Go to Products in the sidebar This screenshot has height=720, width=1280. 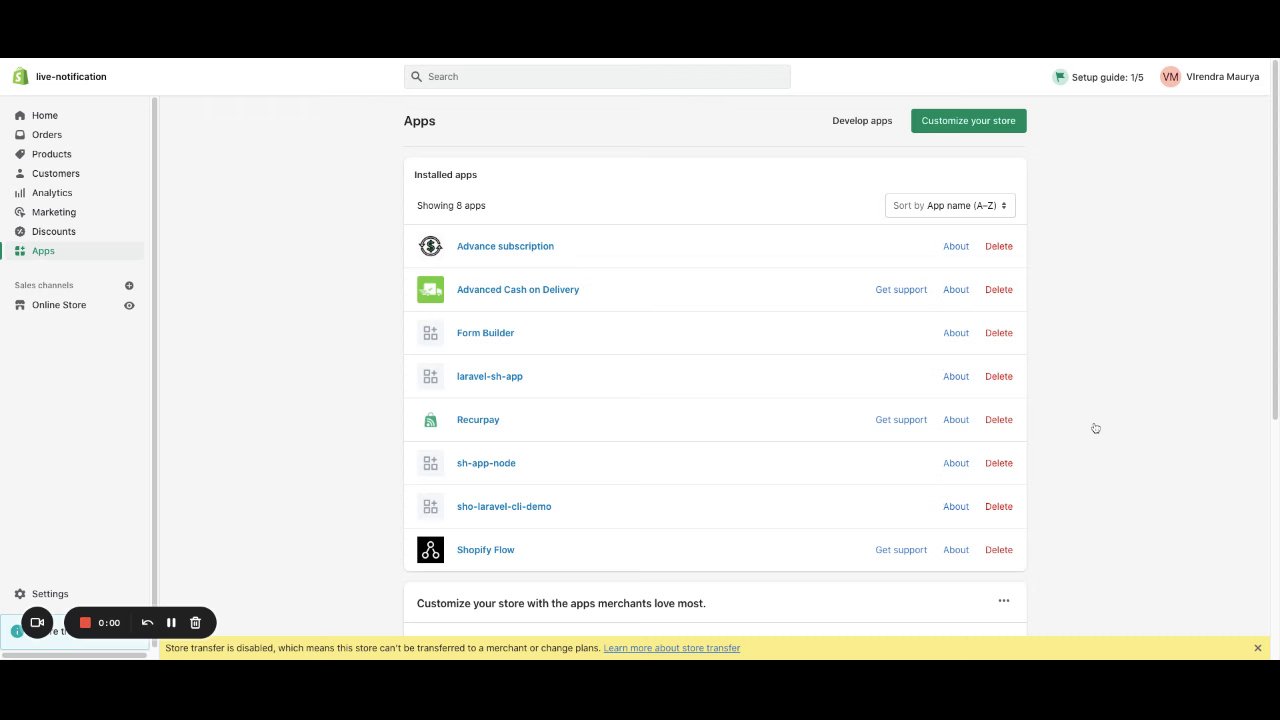pos(51,154)
